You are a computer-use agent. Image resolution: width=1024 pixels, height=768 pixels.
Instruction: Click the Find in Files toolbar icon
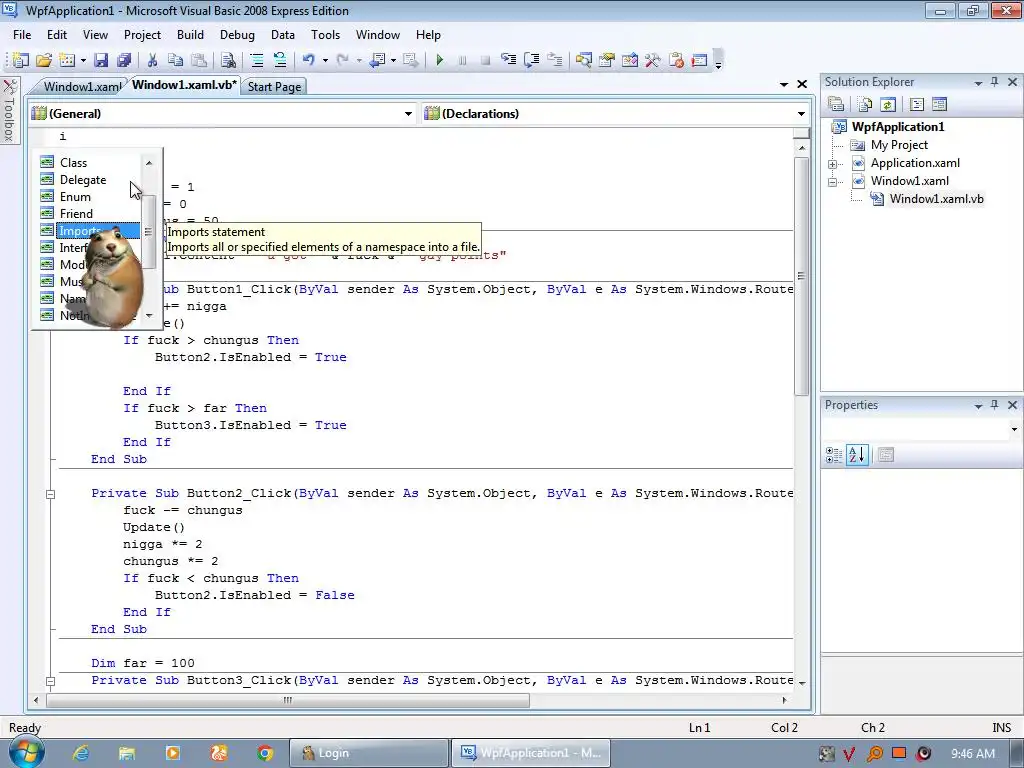(228, 61)
